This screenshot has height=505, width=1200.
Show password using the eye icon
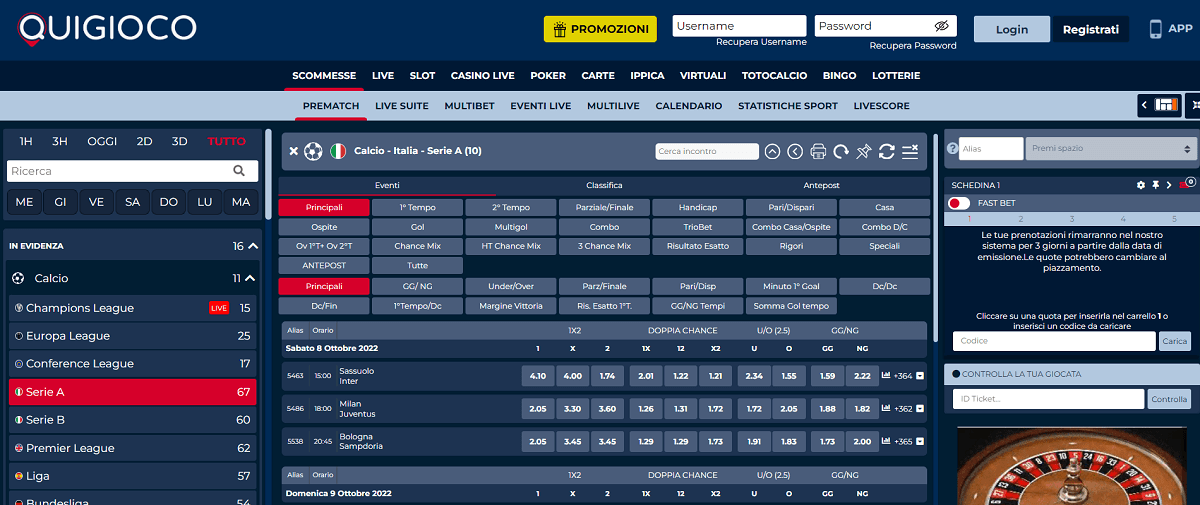pos(941,26)
